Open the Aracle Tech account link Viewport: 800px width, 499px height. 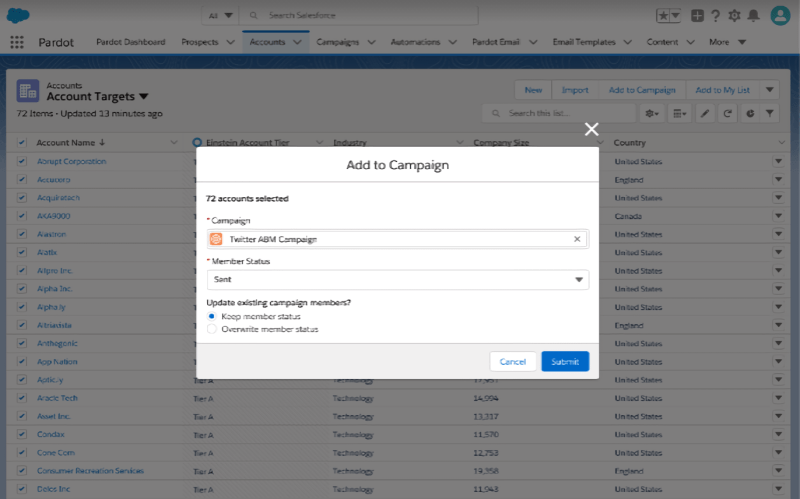pyautogui.click(x=57, y=398)
